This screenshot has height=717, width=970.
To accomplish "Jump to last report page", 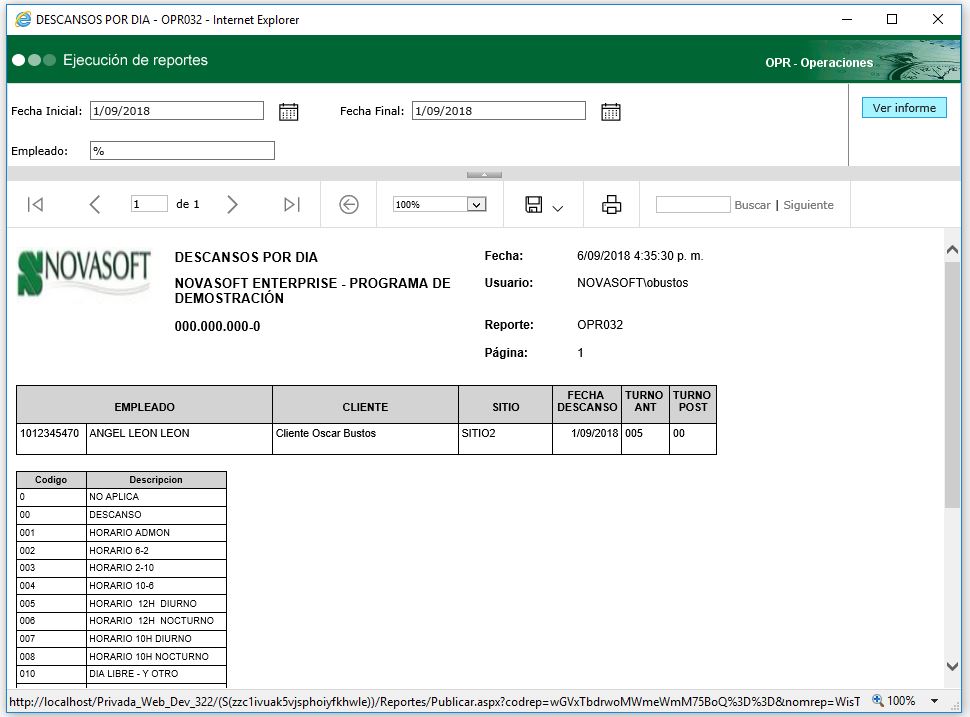I will tap(292, 205).
